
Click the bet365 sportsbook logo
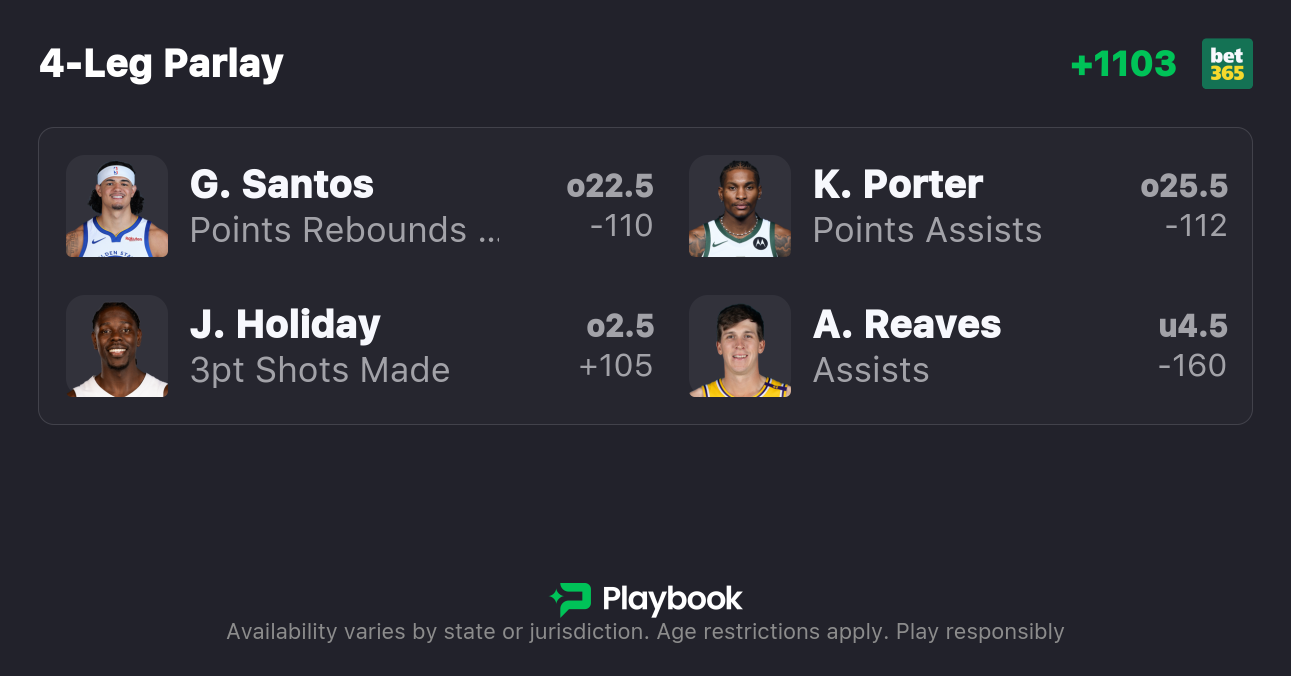tap(1227, 64)
